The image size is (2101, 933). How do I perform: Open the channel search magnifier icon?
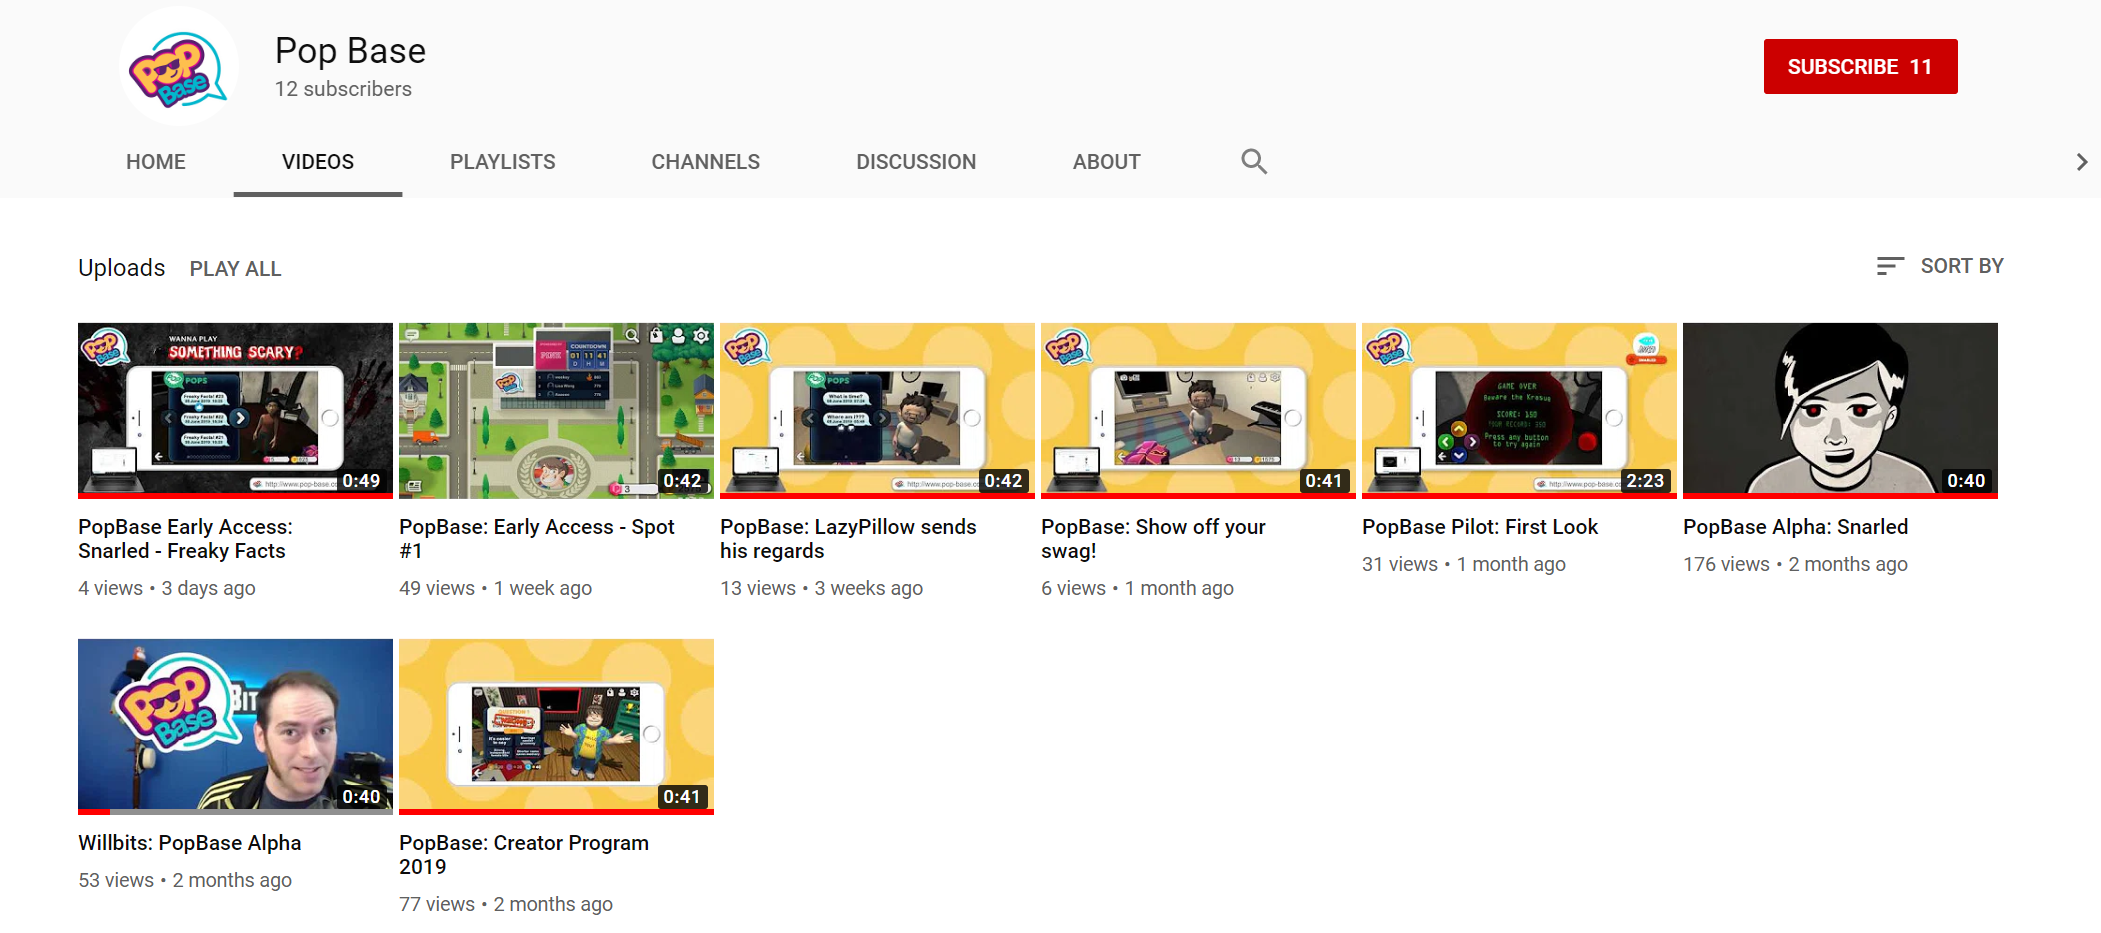tap(1254, 161)
